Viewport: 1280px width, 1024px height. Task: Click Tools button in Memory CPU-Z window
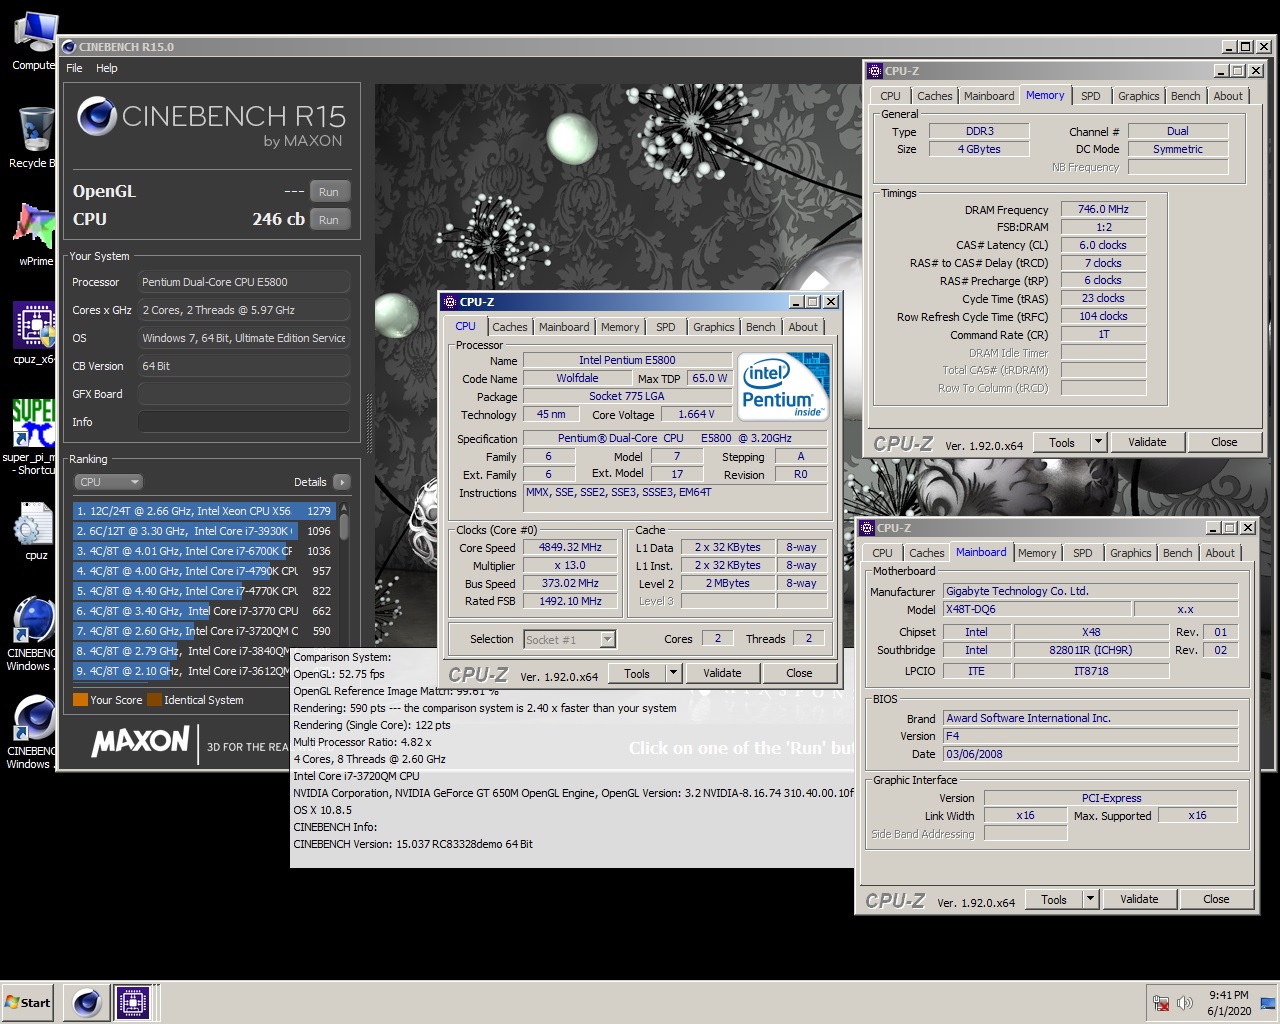[1062, 442]
